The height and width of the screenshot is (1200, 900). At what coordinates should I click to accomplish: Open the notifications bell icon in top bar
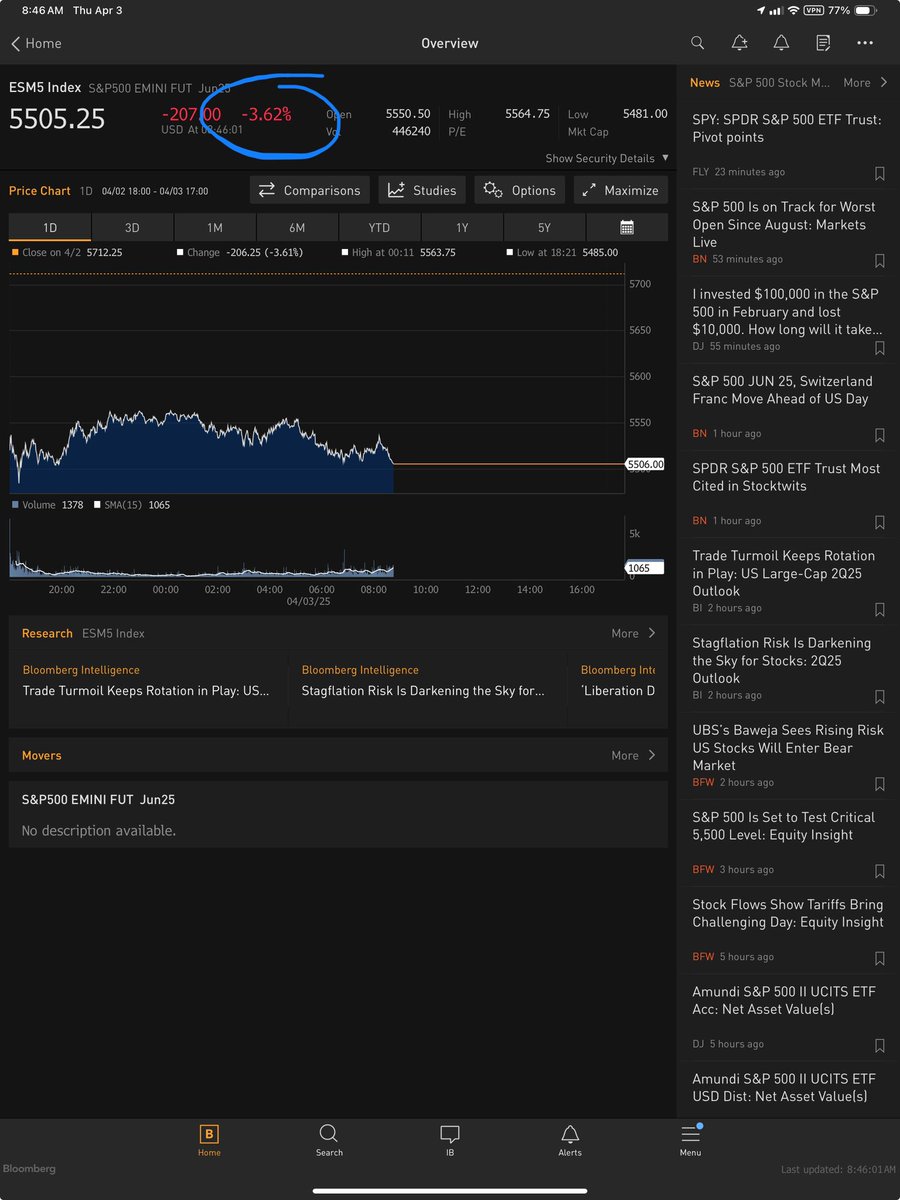[x=781, y=43]
